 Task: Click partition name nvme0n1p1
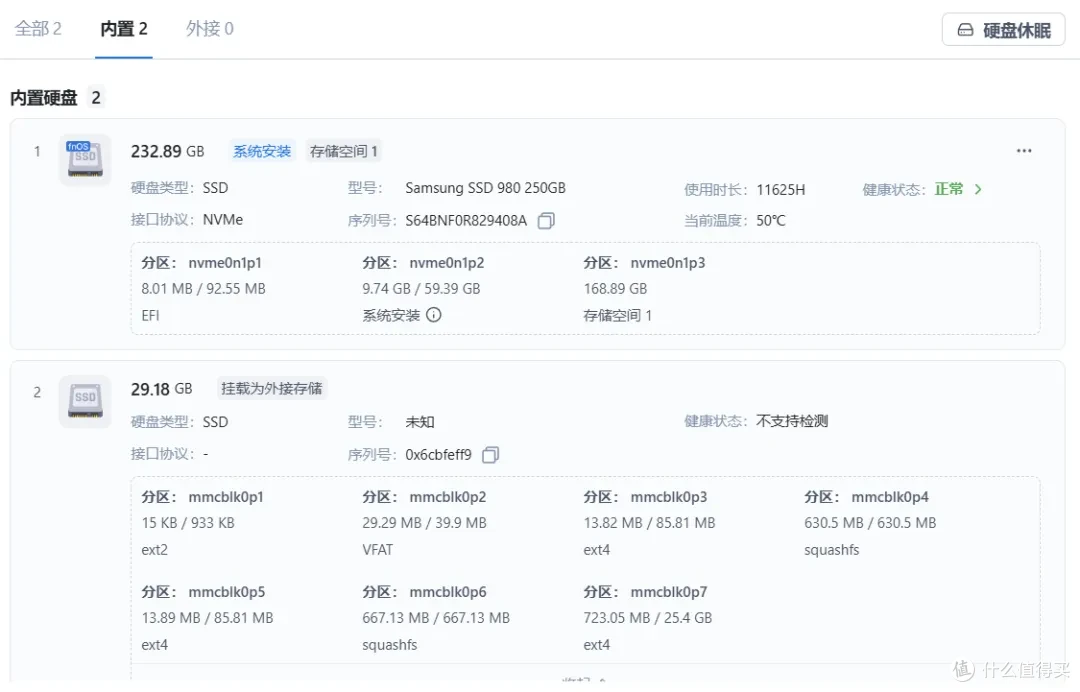click(x=225, y=263)
